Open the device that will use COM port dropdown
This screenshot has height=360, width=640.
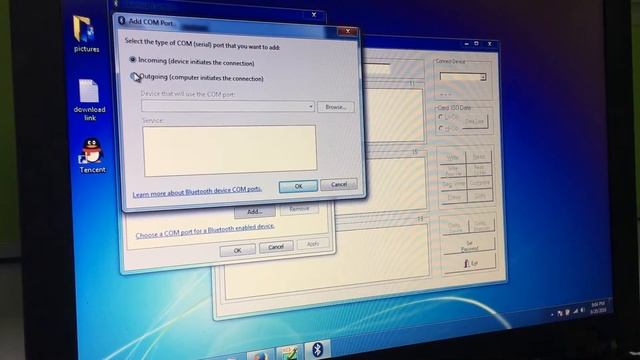[x=228, y=106]
